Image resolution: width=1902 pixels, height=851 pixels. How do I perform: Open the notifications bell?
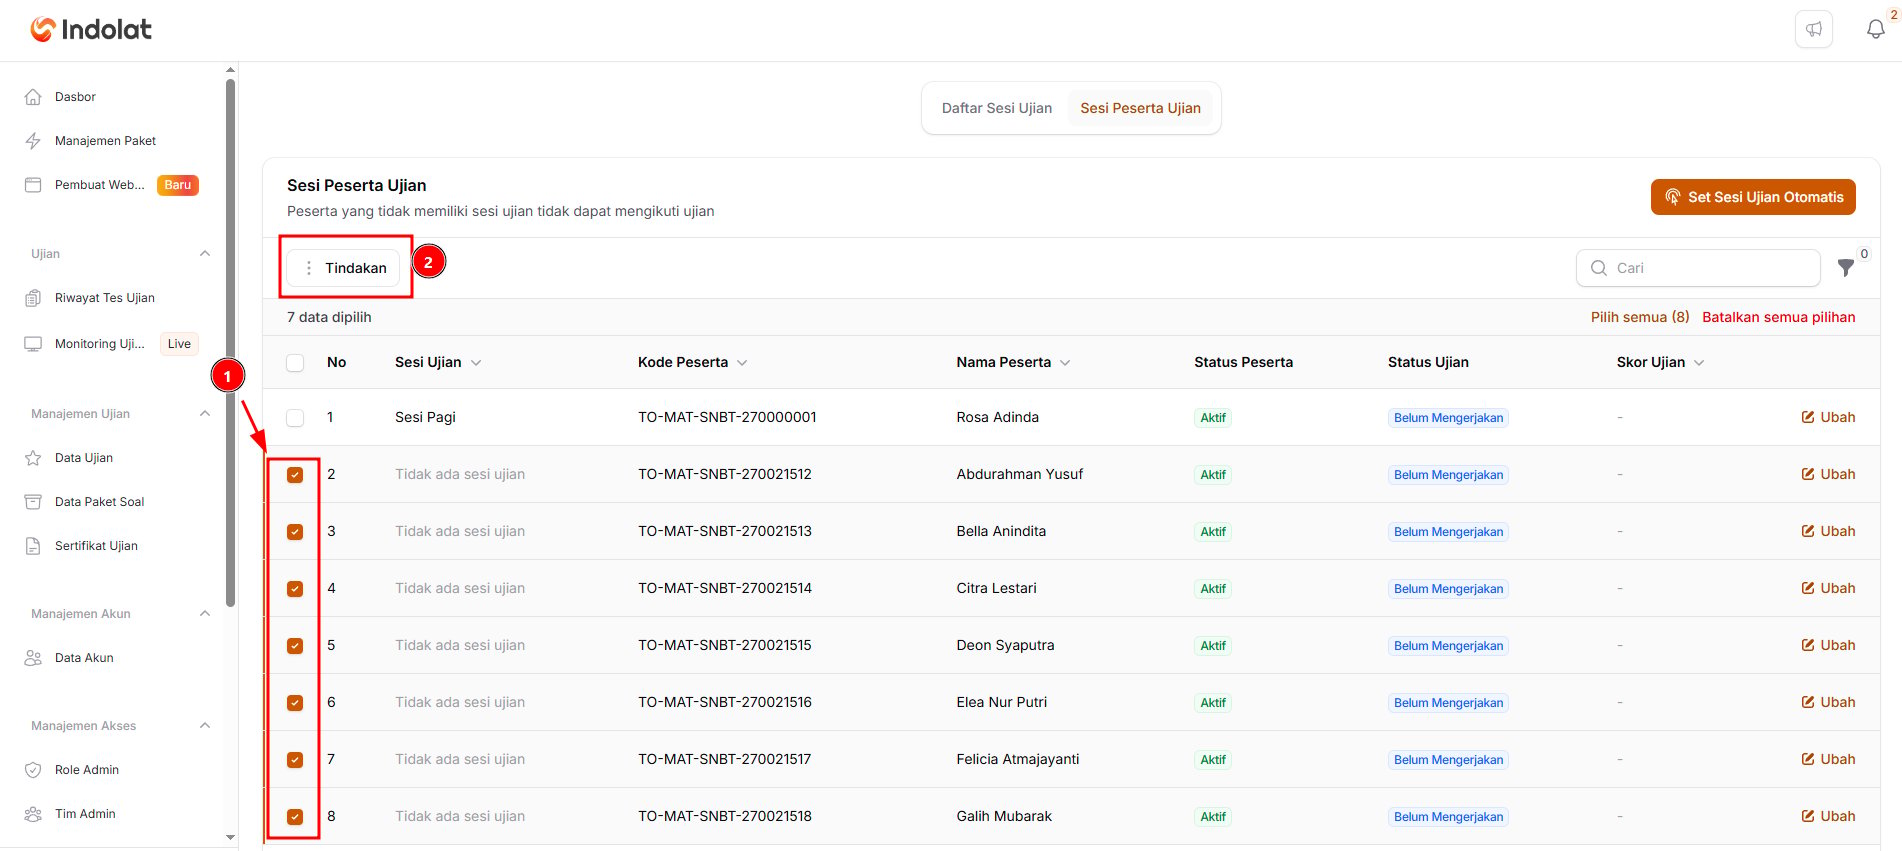tap(1876, 29)
